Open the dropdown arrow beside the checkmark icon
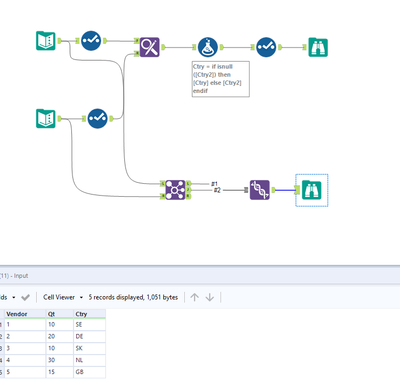This screenshot has height=381, width=400. (x=14, y=297)
